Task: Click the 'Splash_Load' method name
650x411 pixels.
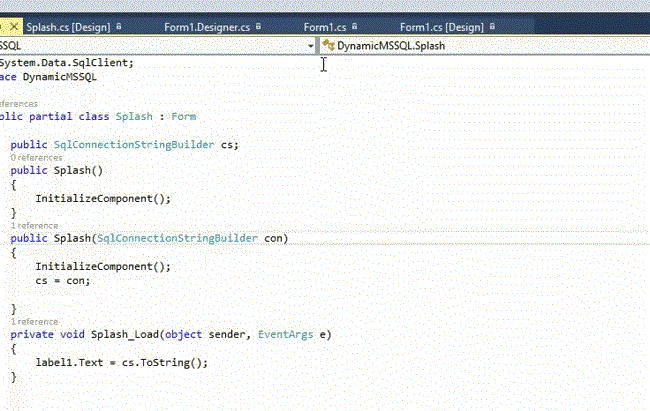Action: pyautogui.click(x=125, y=335)
